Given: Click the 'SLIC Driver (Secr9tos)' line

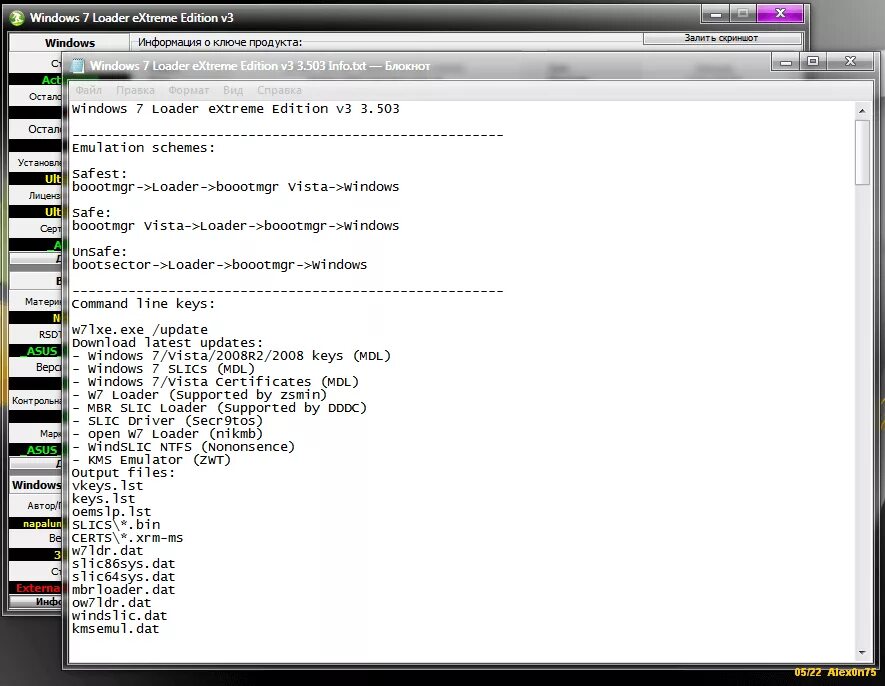Looking at the screenshot, I should click(x=167, y=421).
